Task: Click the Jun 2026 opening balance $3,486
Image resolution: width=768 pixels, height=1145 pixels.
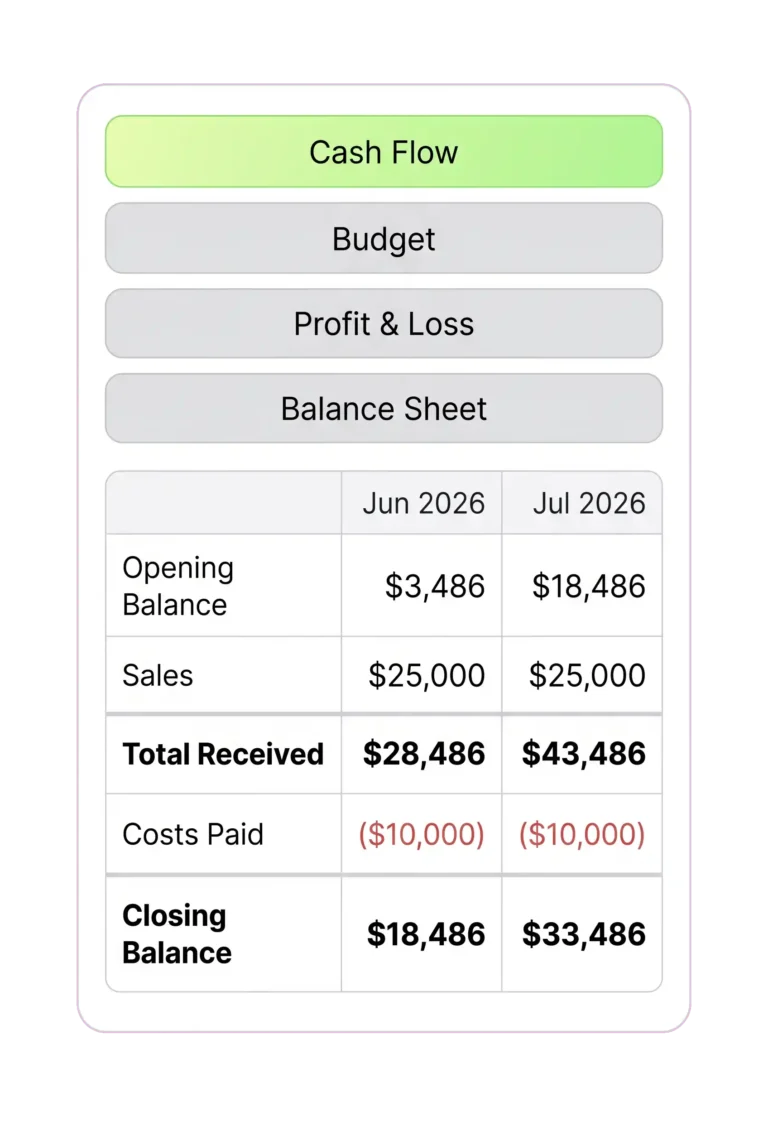Action: [435, 586]
